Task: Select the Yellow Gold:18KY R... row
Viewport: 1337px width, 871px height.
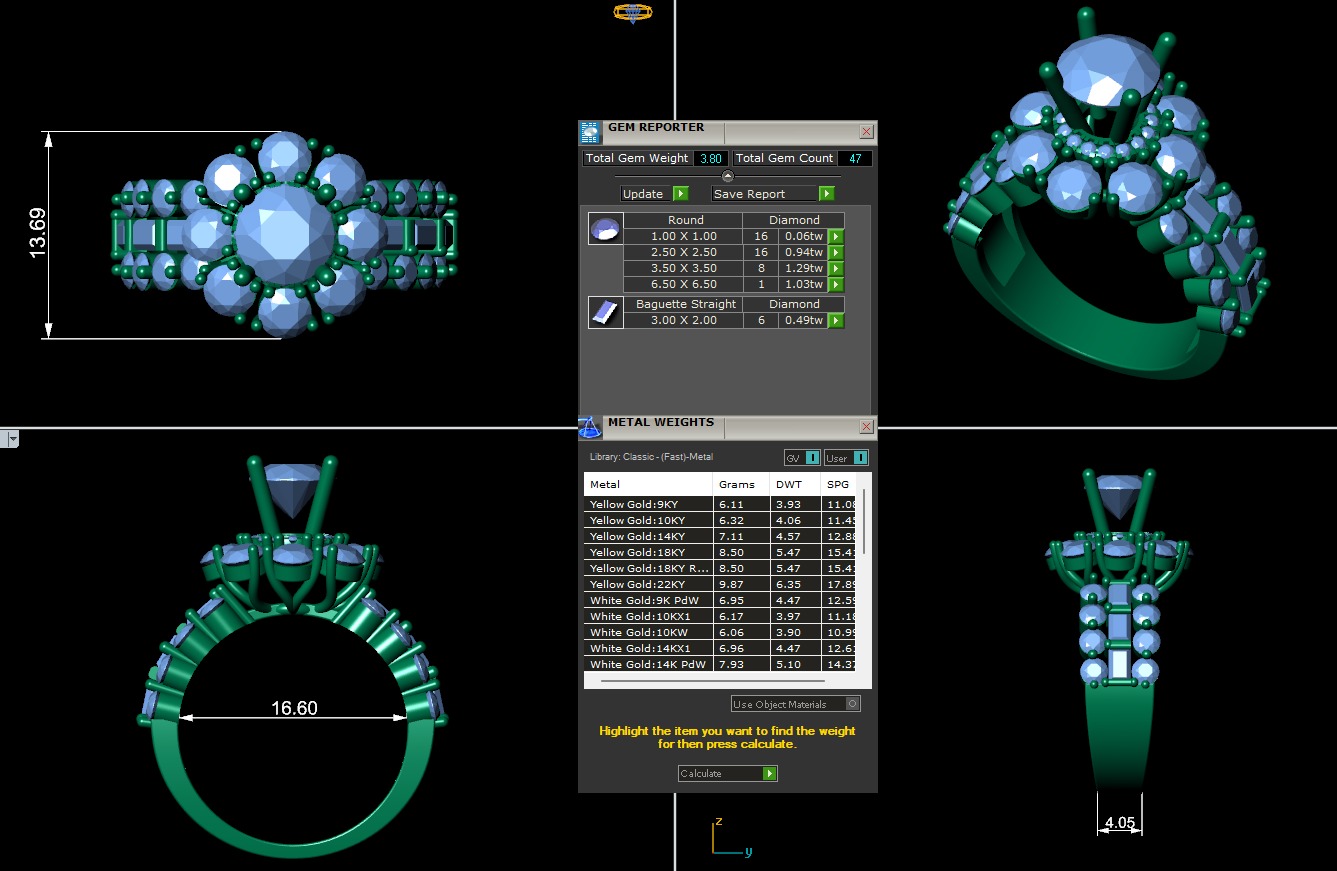Action: [x=720, y=568]
